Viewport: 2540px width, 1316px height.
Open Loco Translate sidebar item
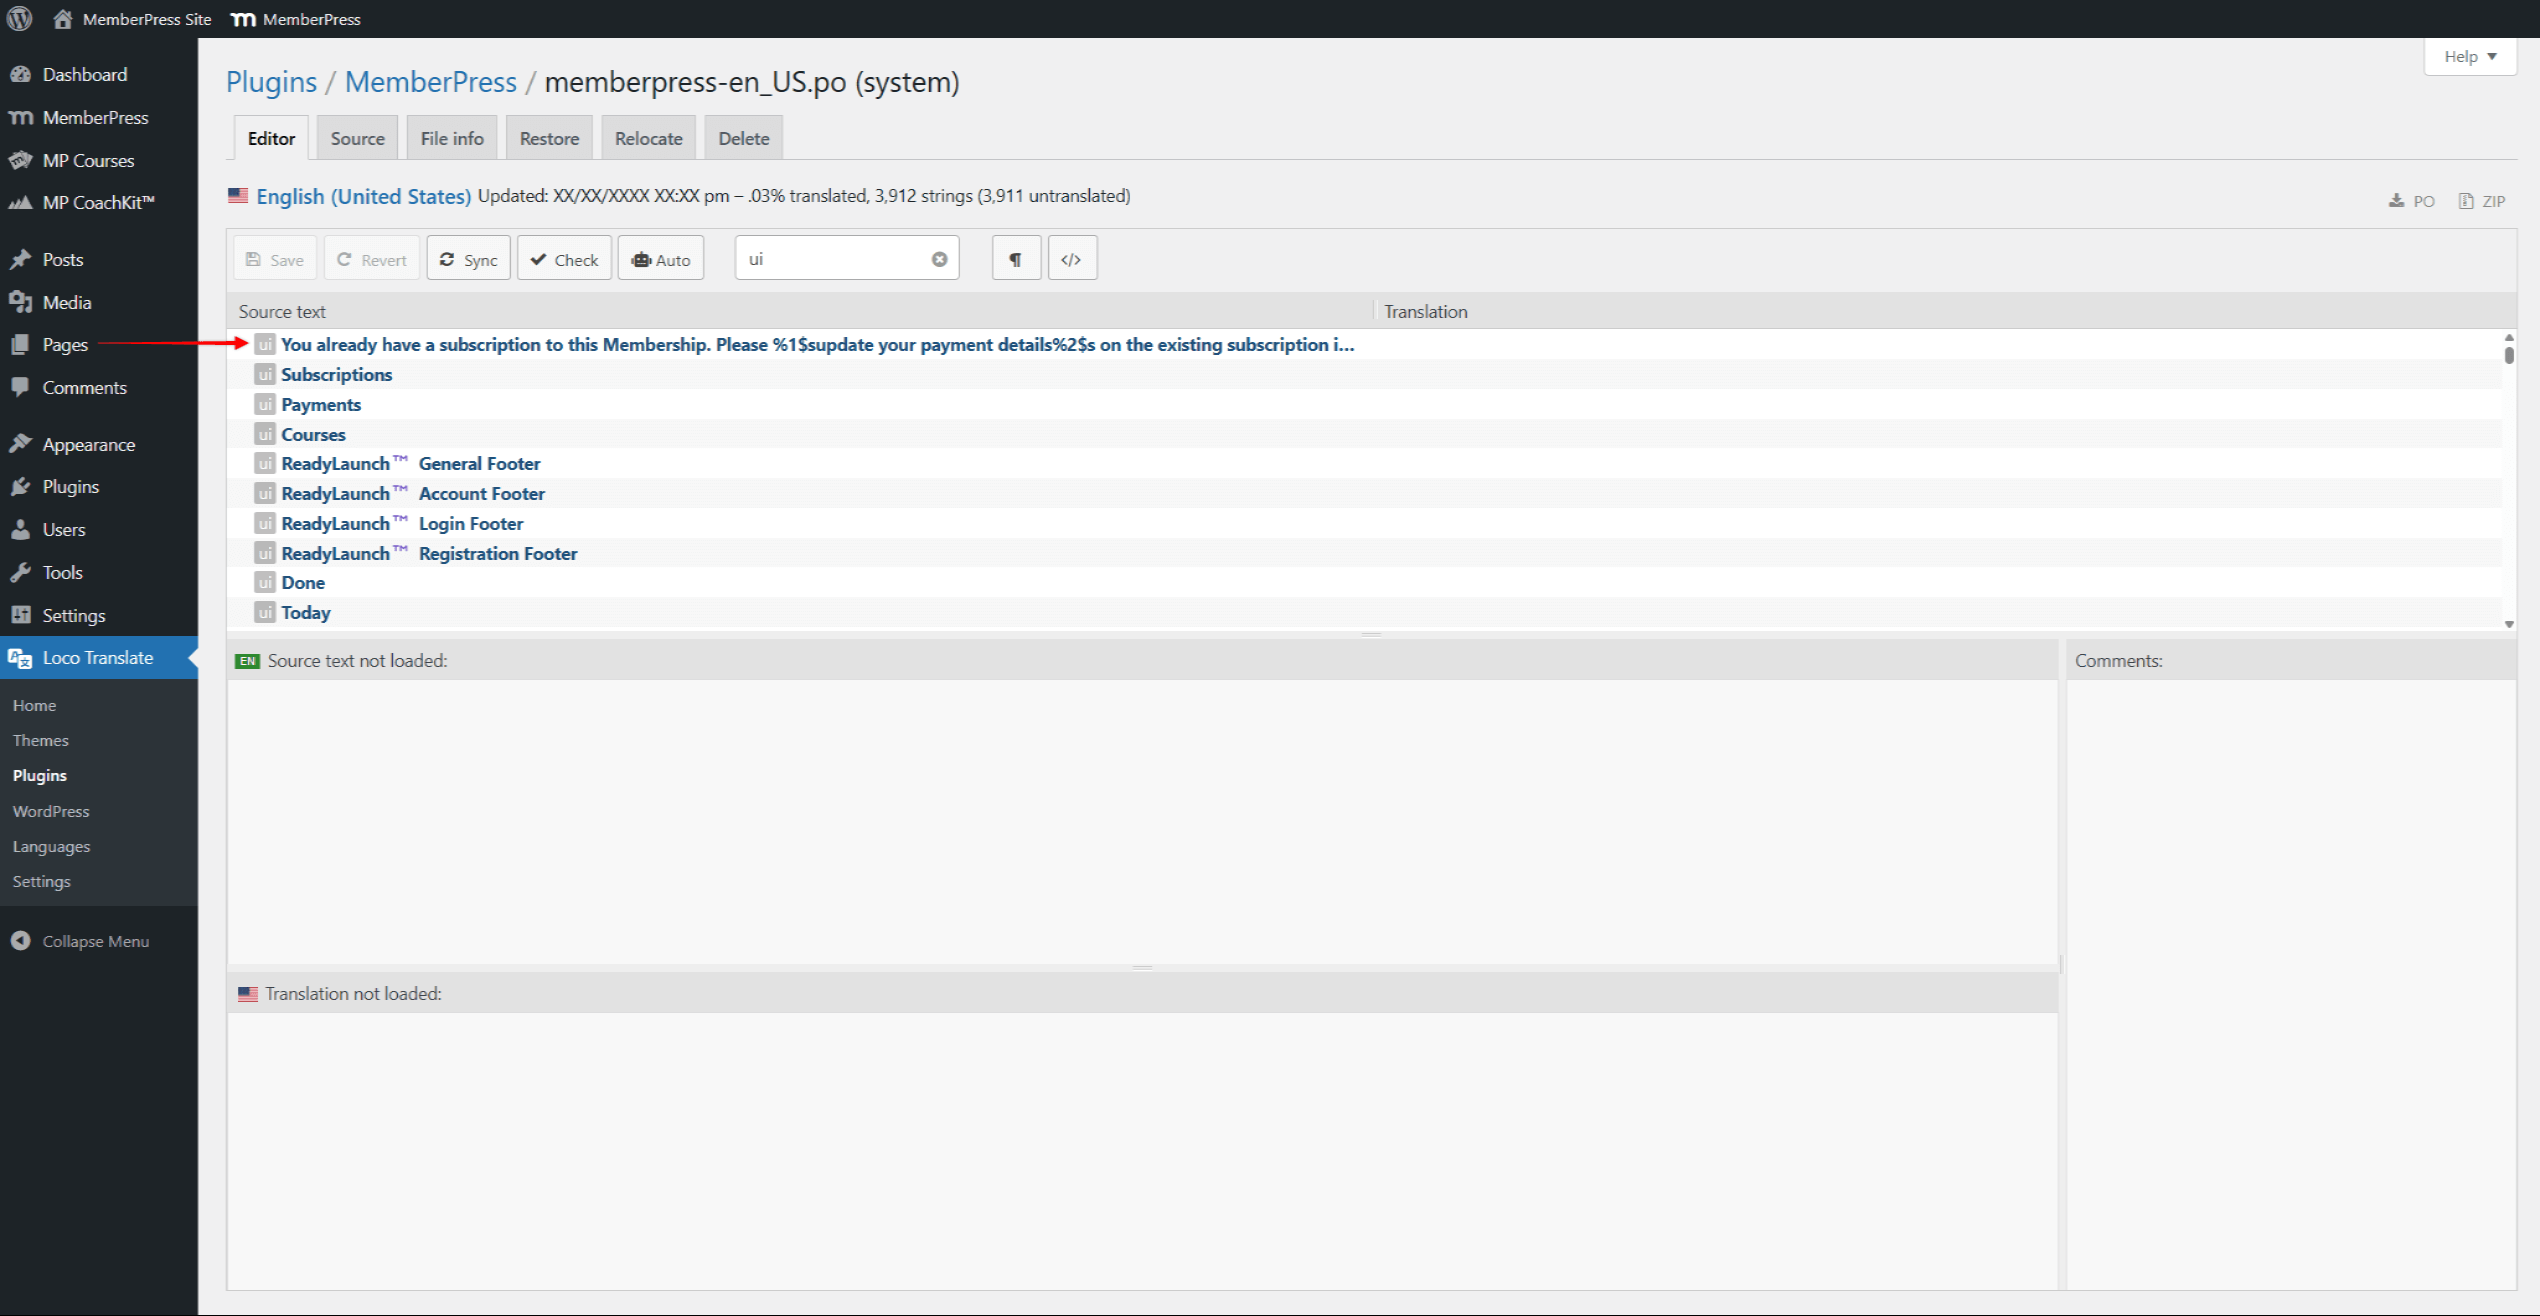98,658
